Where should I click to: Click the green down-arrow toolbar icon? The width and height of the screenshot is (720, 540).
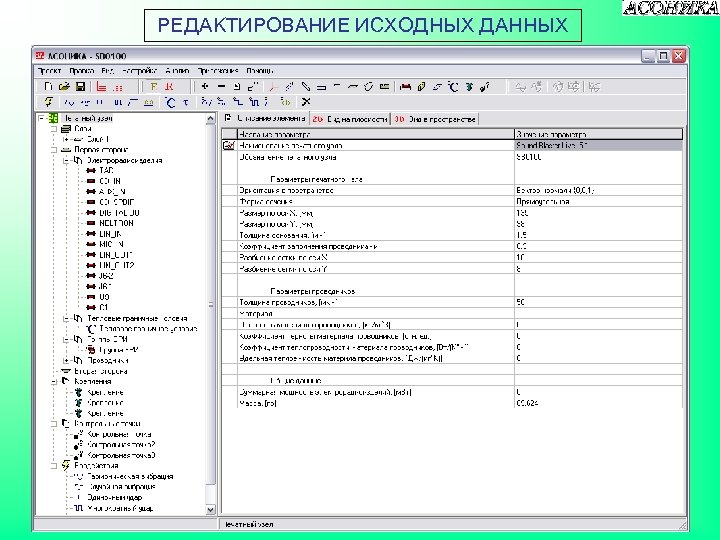point(469,86)
